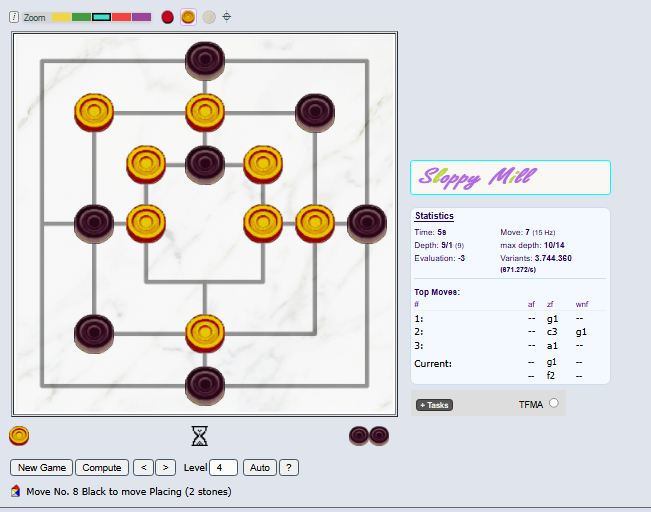Choose the yellow stone style in toolbar
Viewport: 651px width, 512px height.
pos(188,17)
